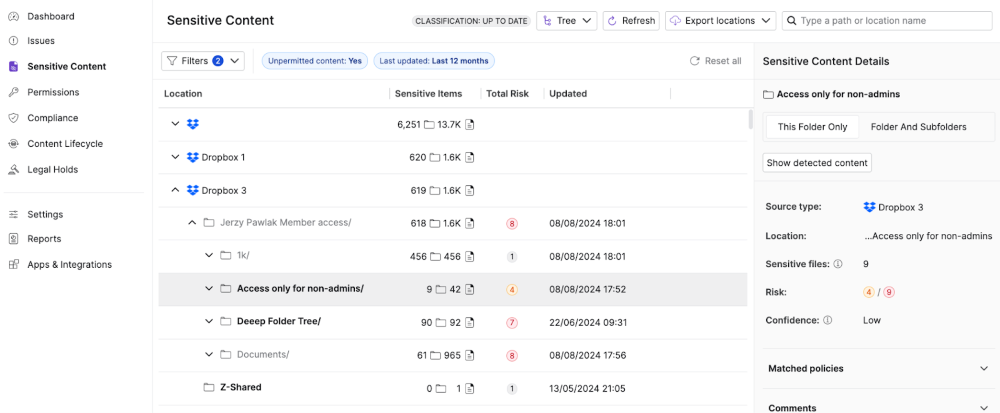Click Sensitive files info icon
Image resolution: width=1000 pixels, height=413 pixels.
tap(838, 264)
